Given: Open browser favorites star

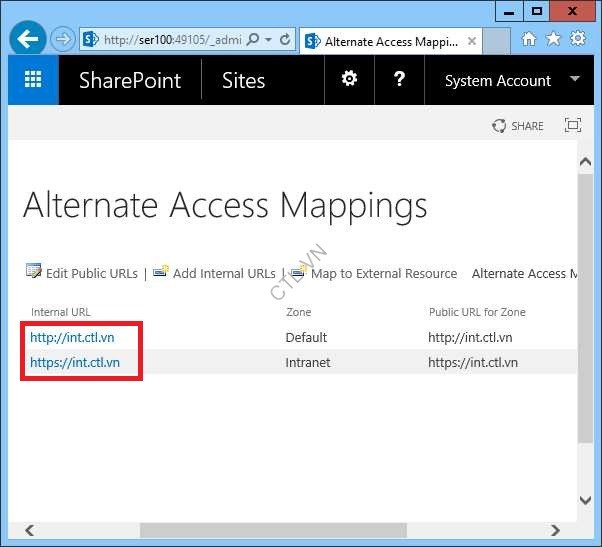Looking at the screenshot, I should coord(553,38).
